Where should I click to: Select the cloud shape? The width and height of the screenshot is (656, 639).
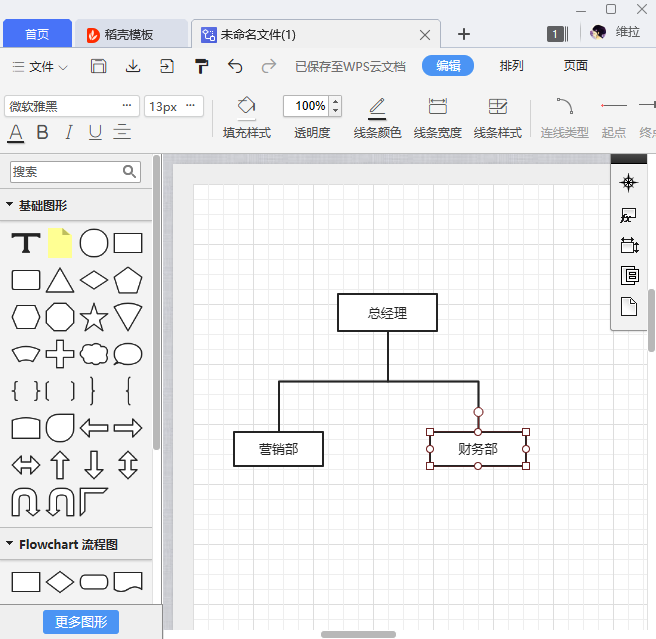click(94, 354)
